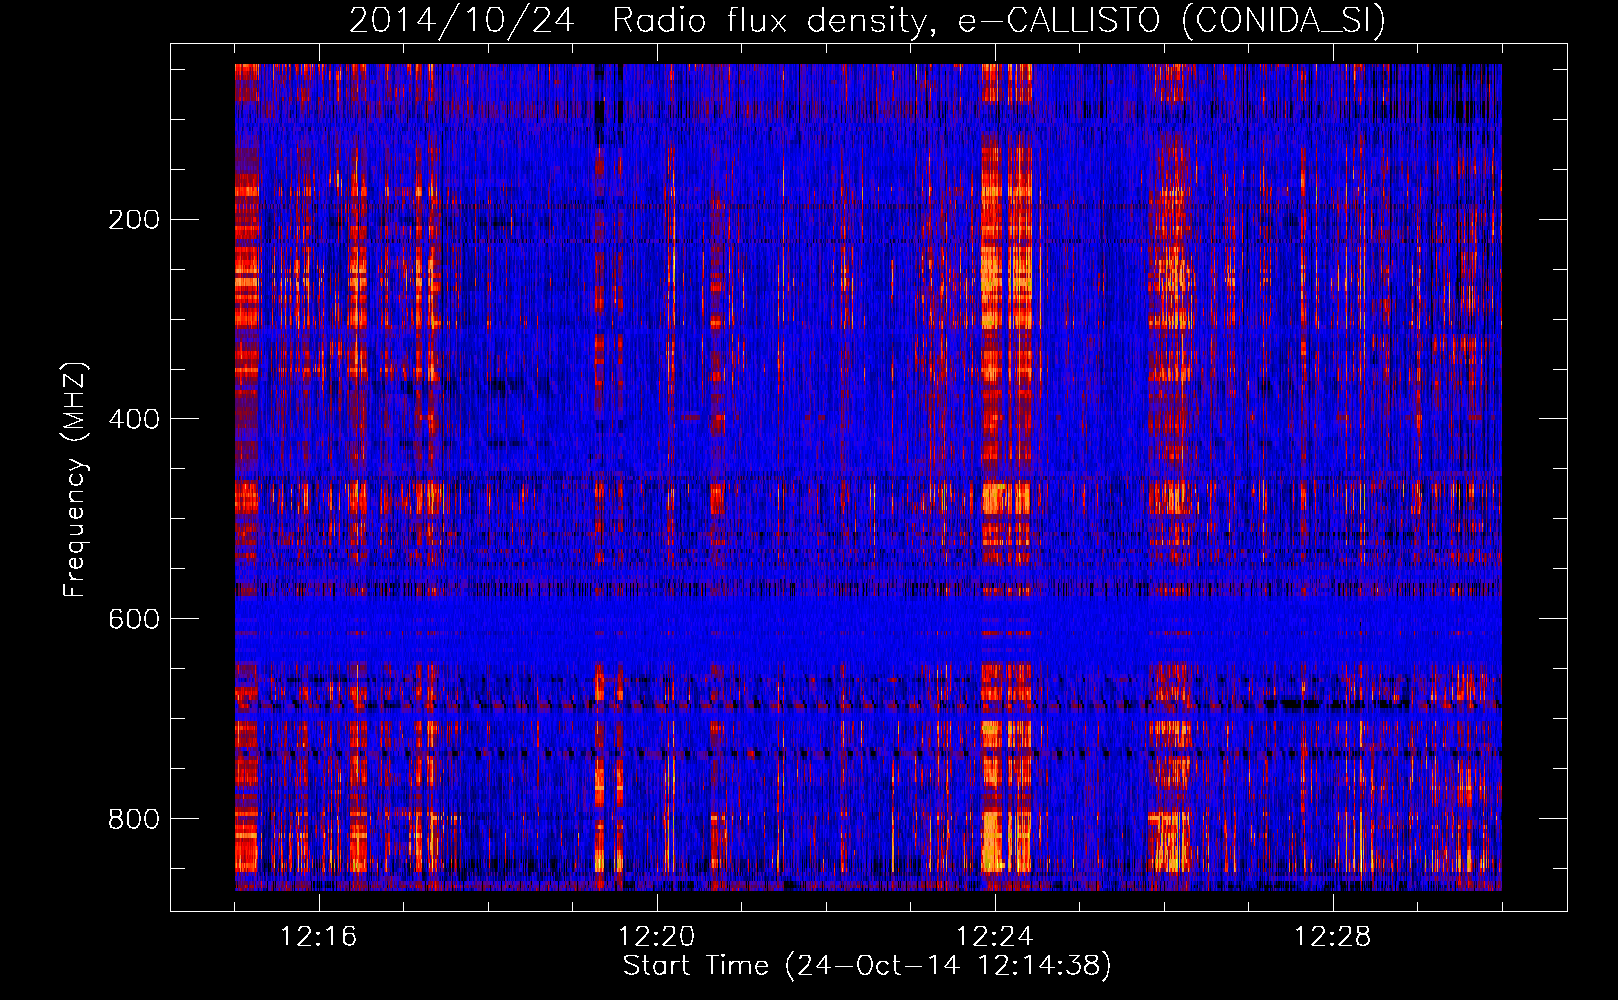Click the 12:16 time tick label
1618x1000 pixels.
(x=319, y=937)
